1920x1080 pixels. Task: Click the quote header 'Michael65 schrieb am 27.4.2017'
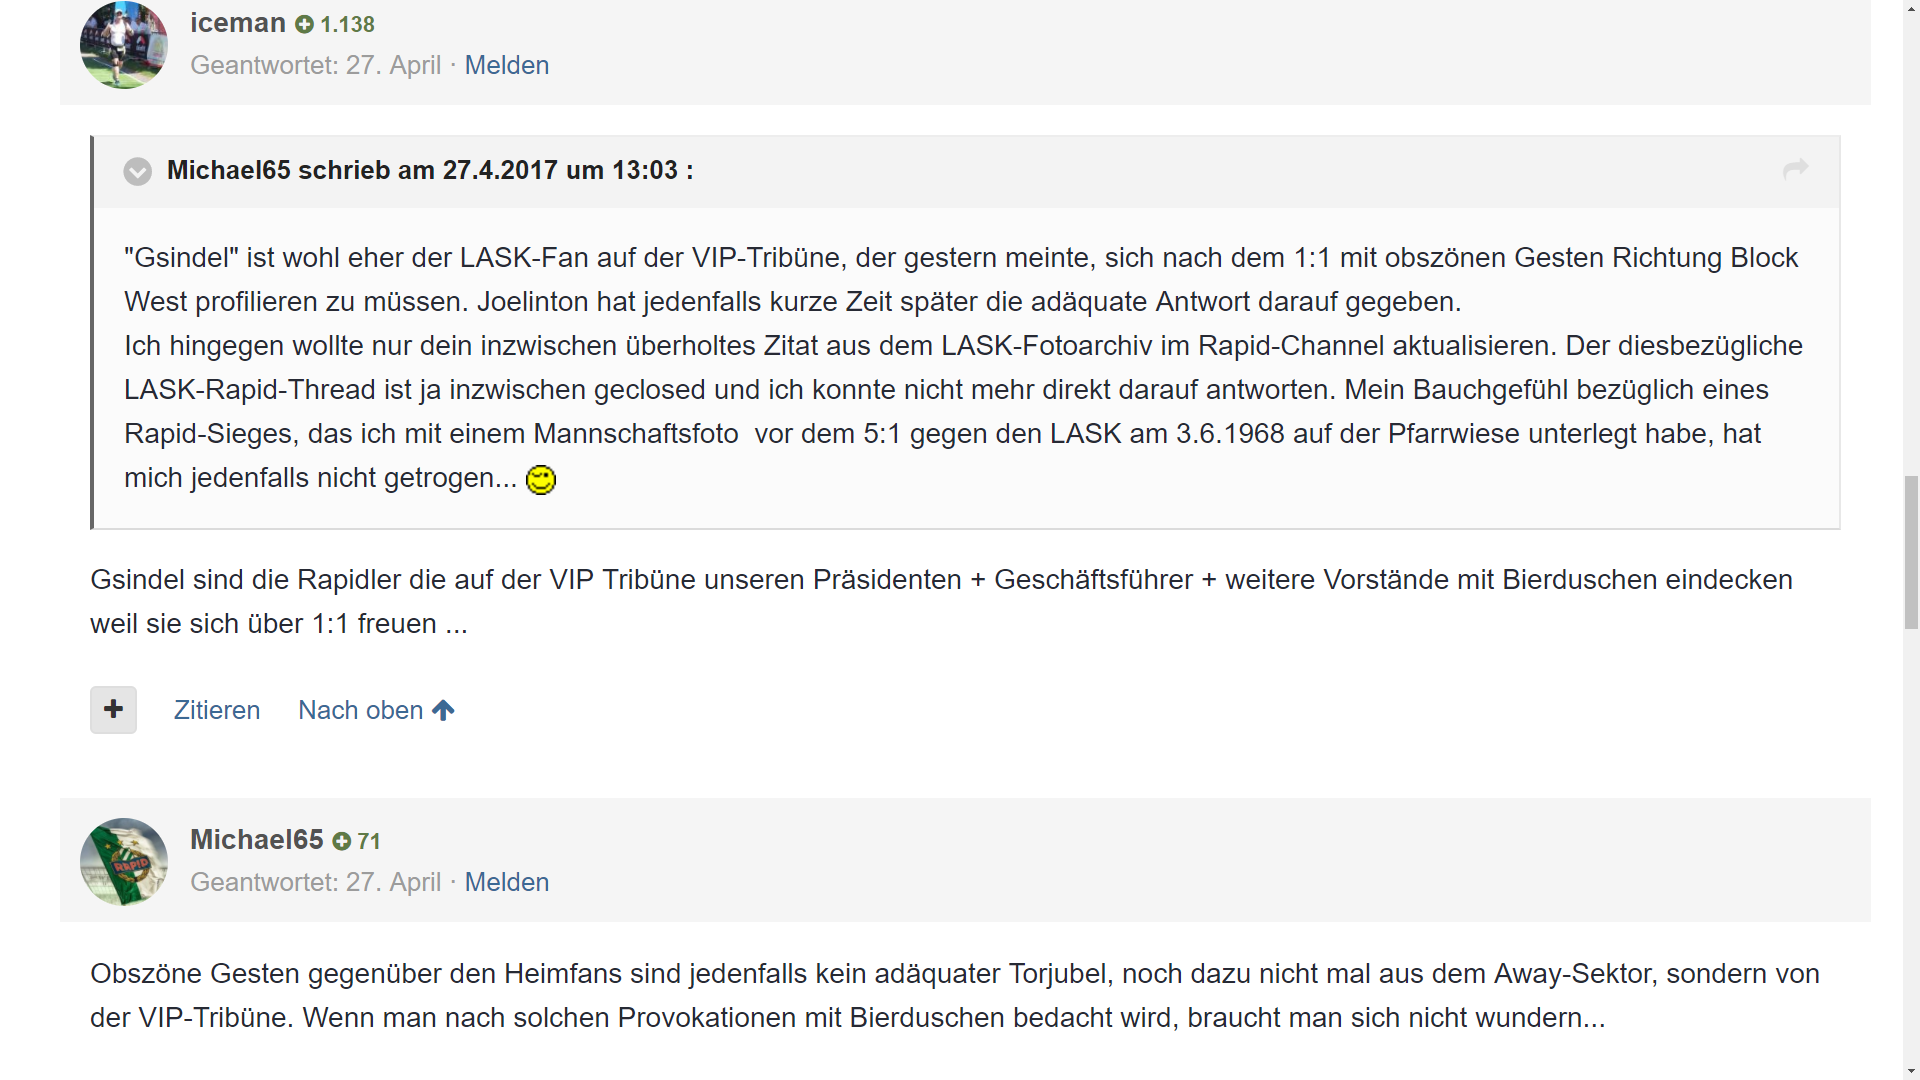(430, 170)
